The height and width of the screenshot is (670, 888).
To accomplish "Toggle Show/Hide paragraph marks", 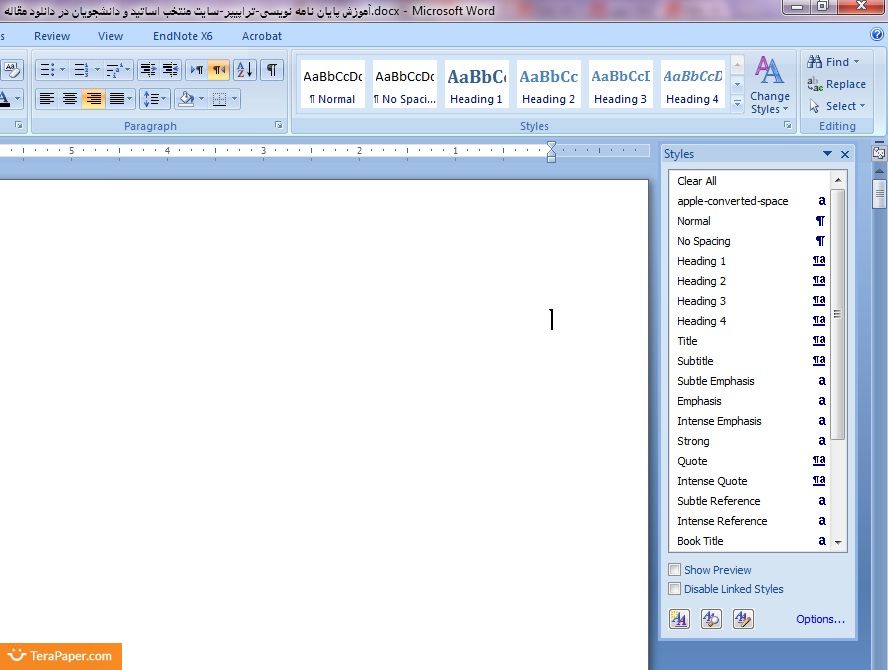I will (x=271, y=70).
